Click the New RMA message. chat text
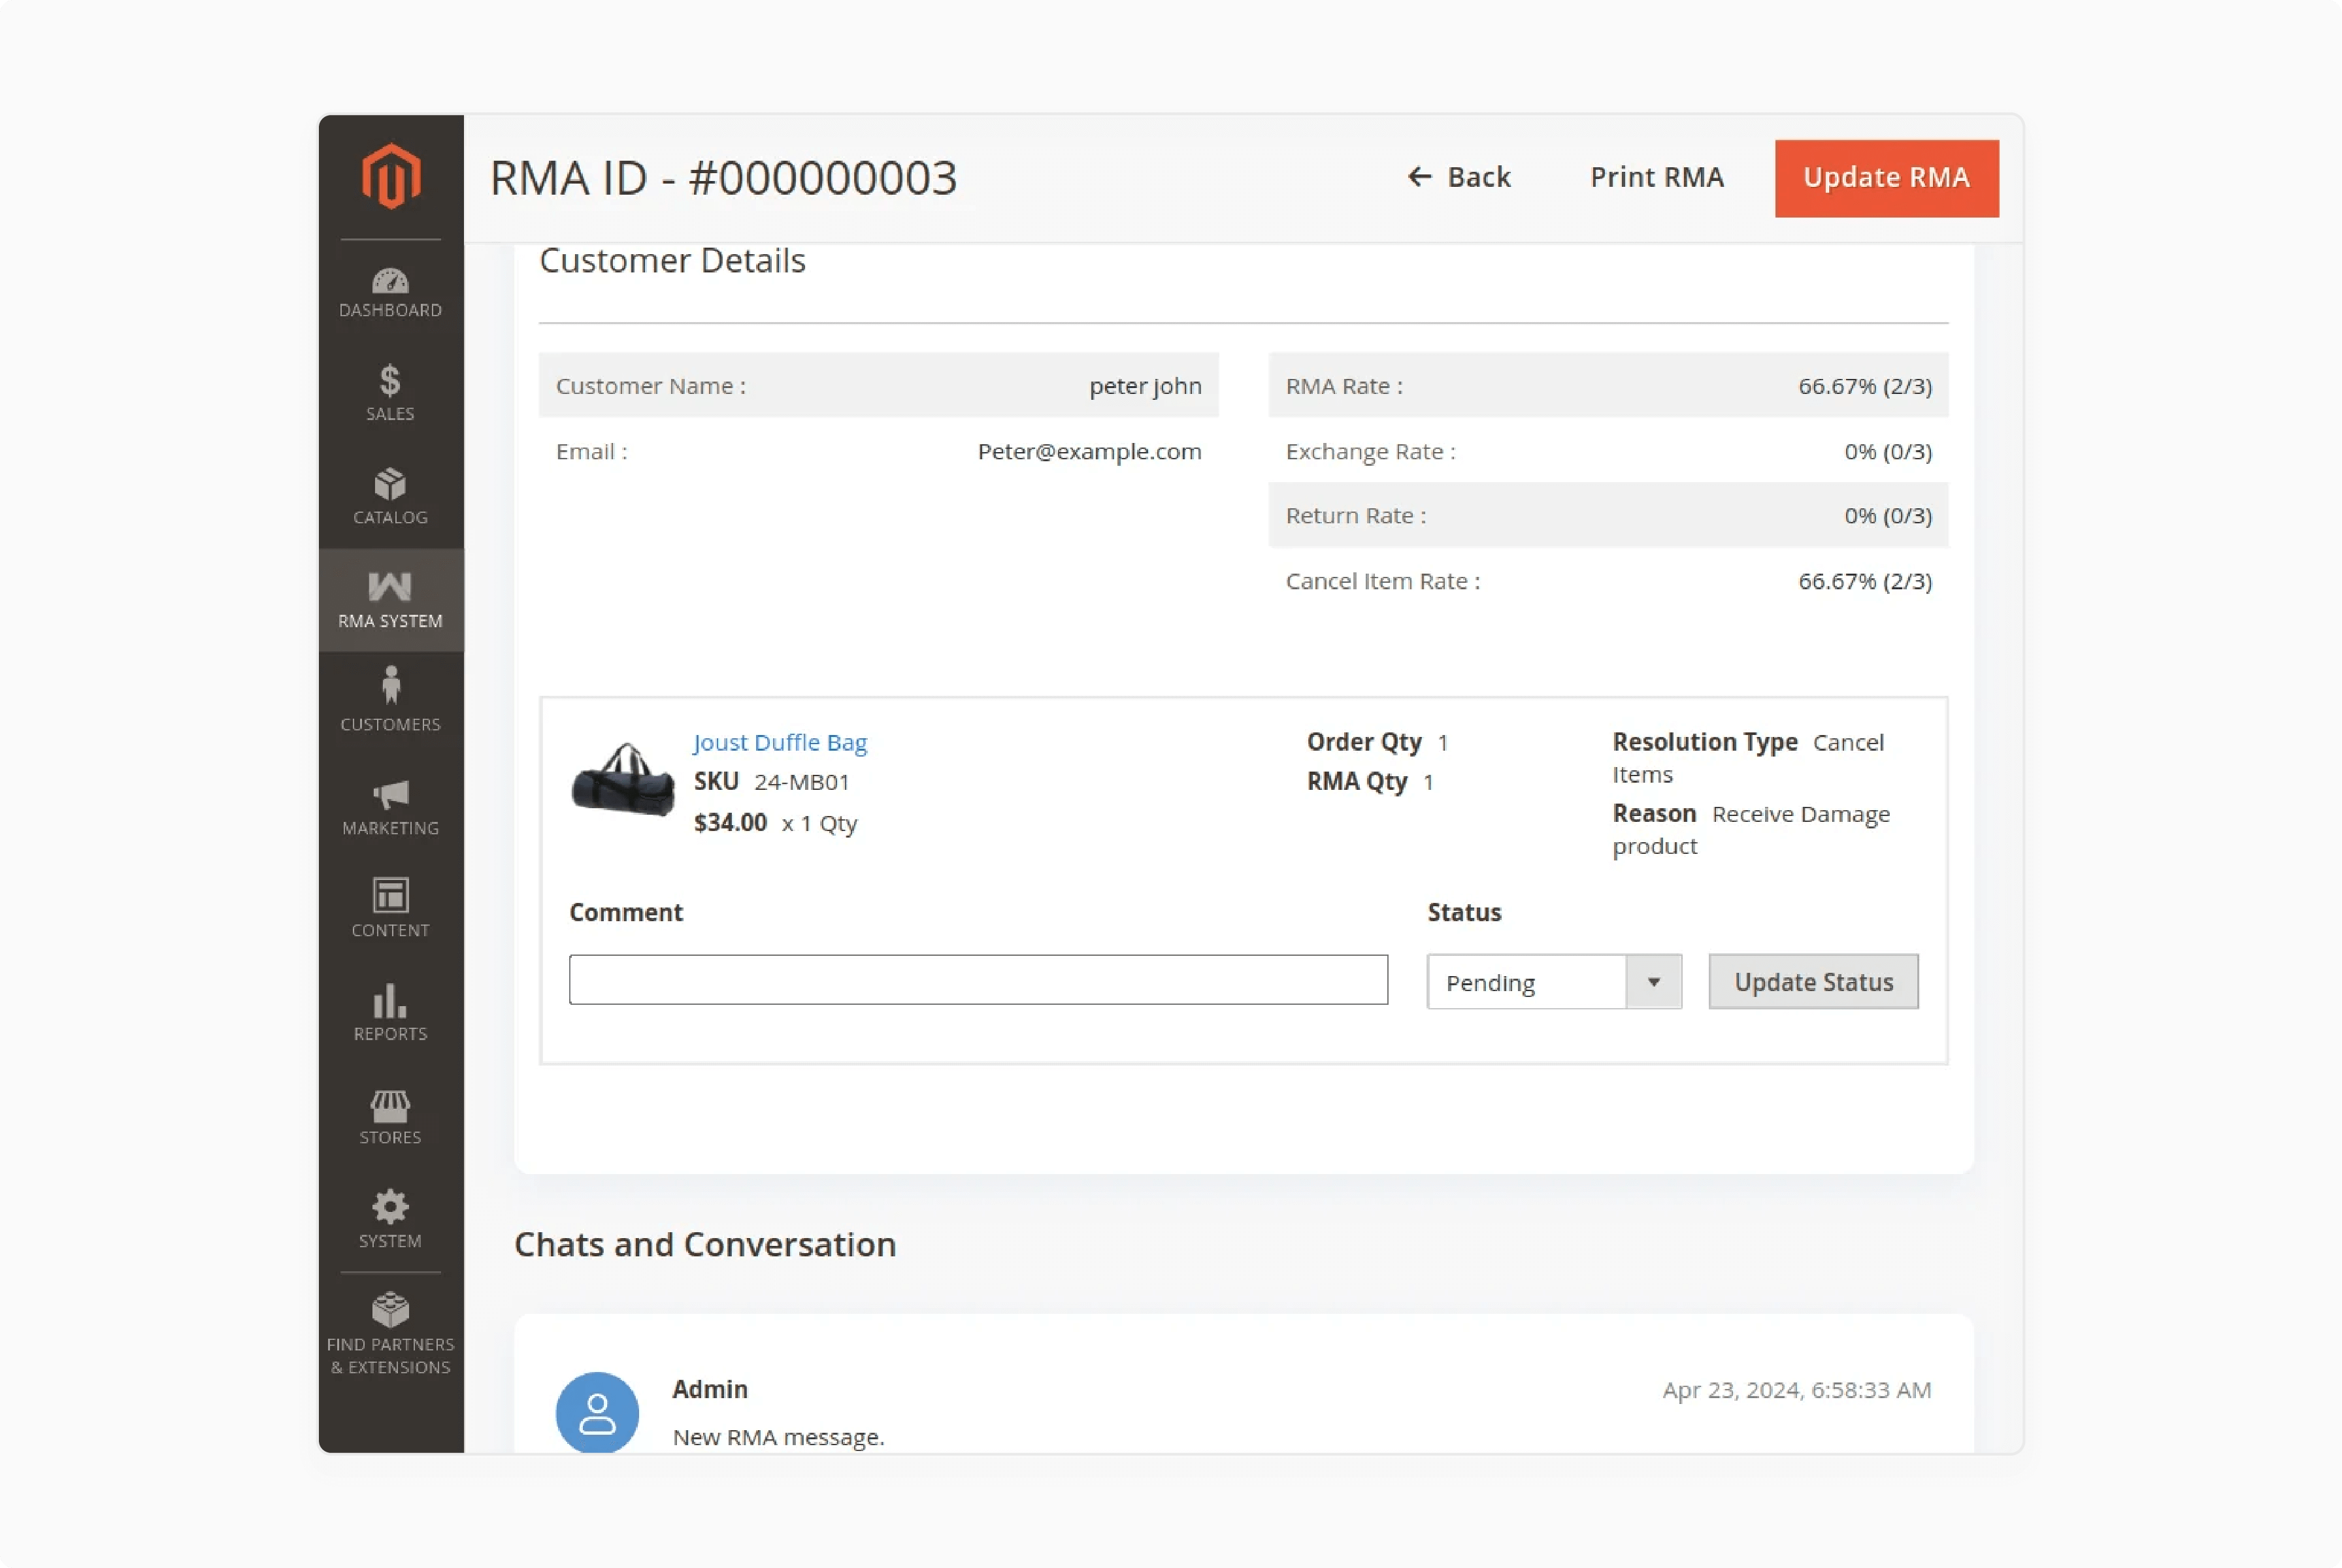Image resolution: width=2342 pixels, height=1568 pixels. [778, 1437]
